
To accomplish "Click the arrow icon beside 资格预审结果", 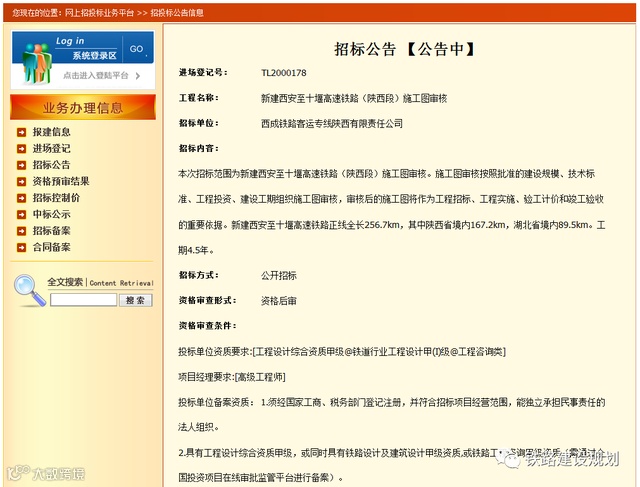I will [21, 182].
